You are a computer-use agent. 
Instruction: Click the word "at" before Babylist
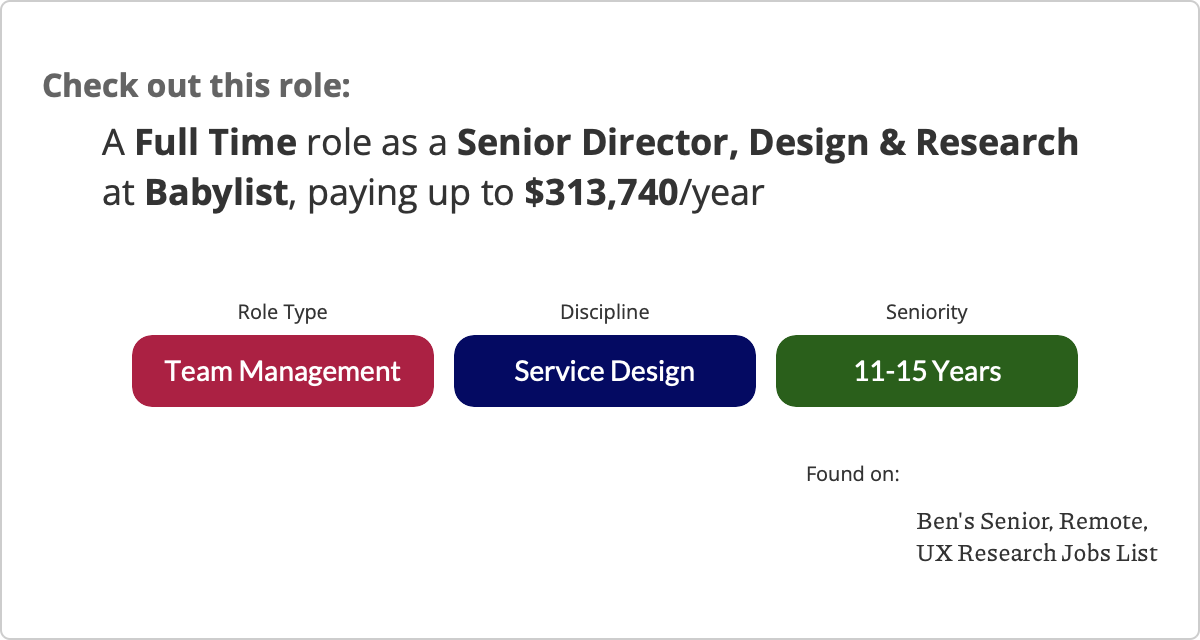click(x=119, y=192)
